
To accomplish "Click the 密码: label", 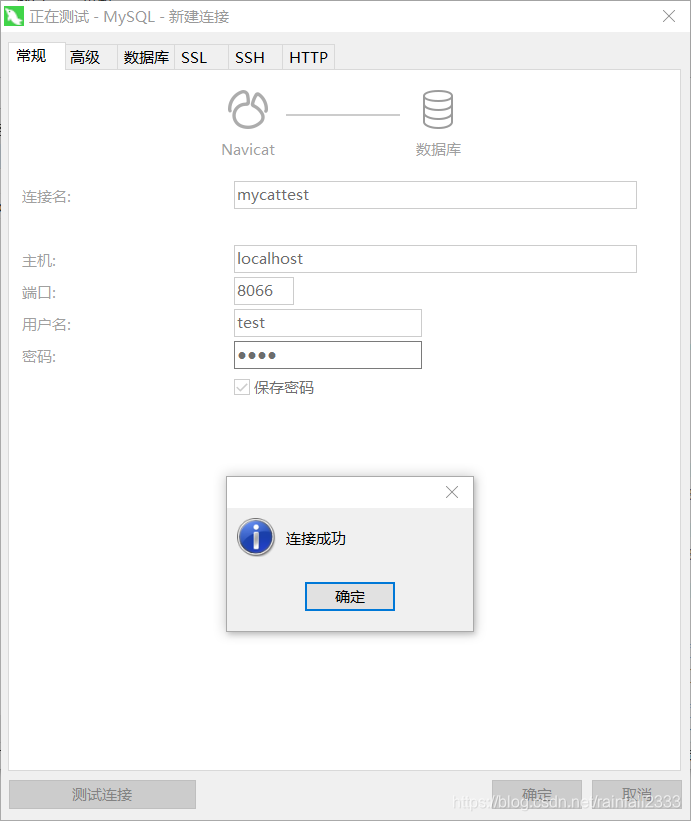I will tap(39, 357).
